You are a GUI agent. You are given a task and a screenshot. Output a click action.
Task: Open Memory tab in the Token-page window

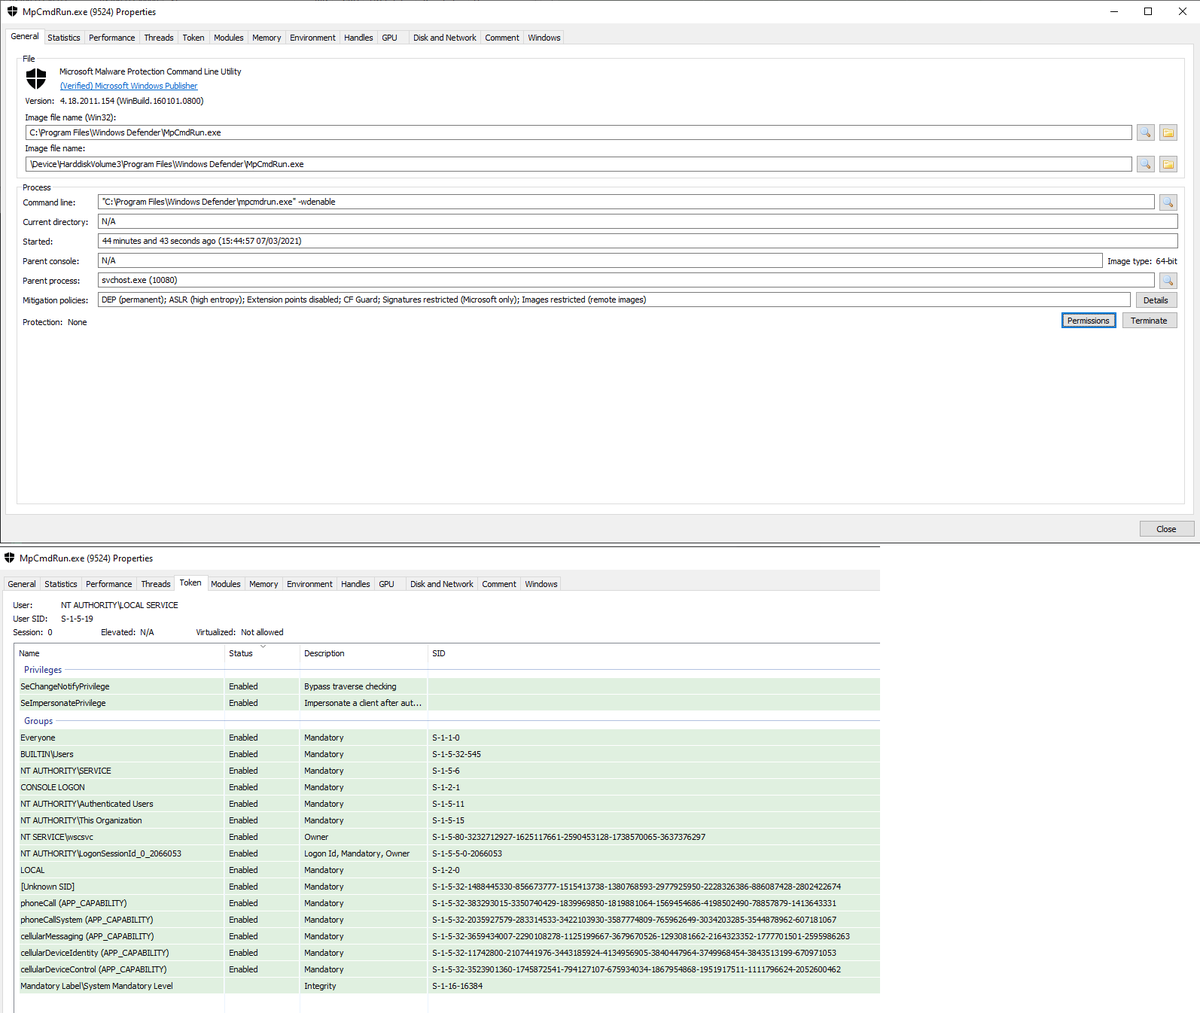pyautogui.click(x=264, y=584)
